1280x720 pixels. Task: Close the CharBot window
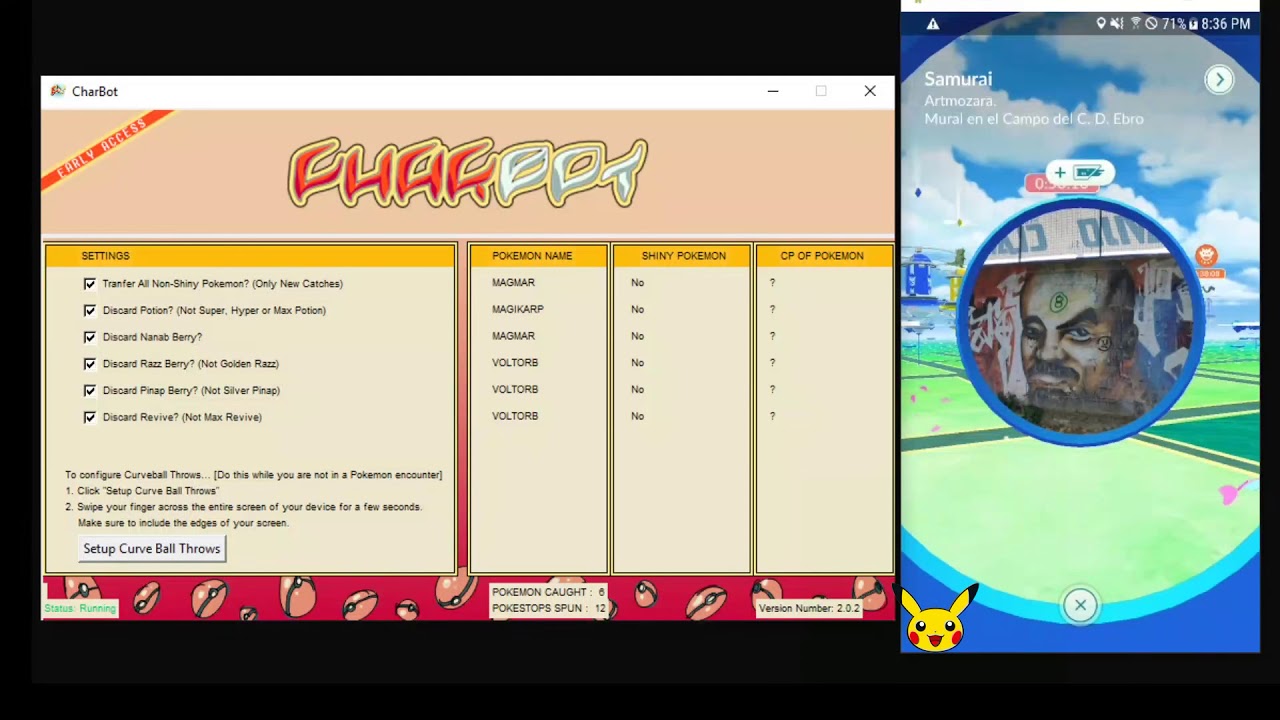(x=870, y=91)
